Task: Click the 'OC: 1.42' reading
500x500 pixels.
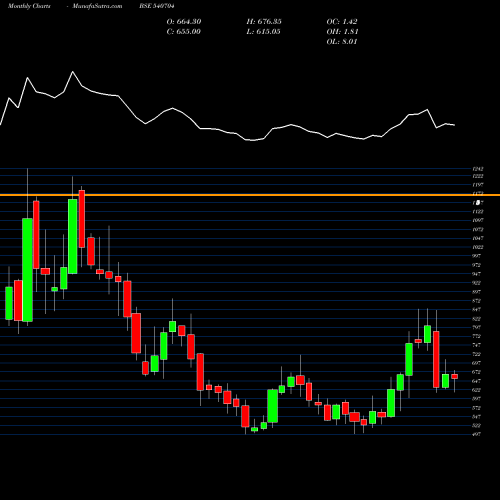Action: pyautogui.click(x=342, y=21)
